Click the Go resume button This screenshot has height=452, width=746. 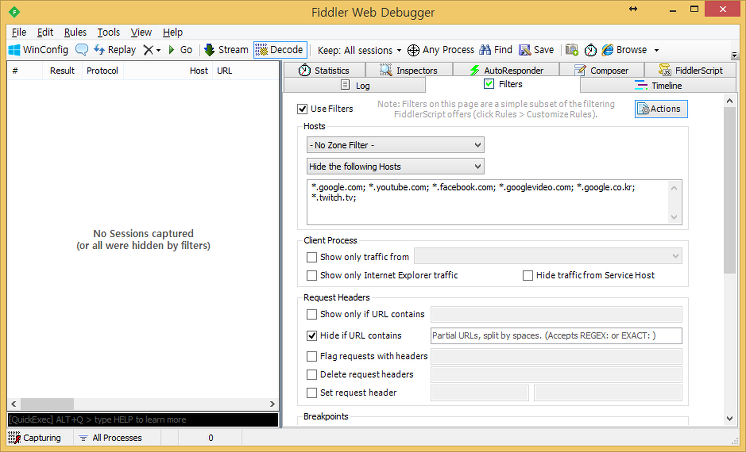pos(180,49)
